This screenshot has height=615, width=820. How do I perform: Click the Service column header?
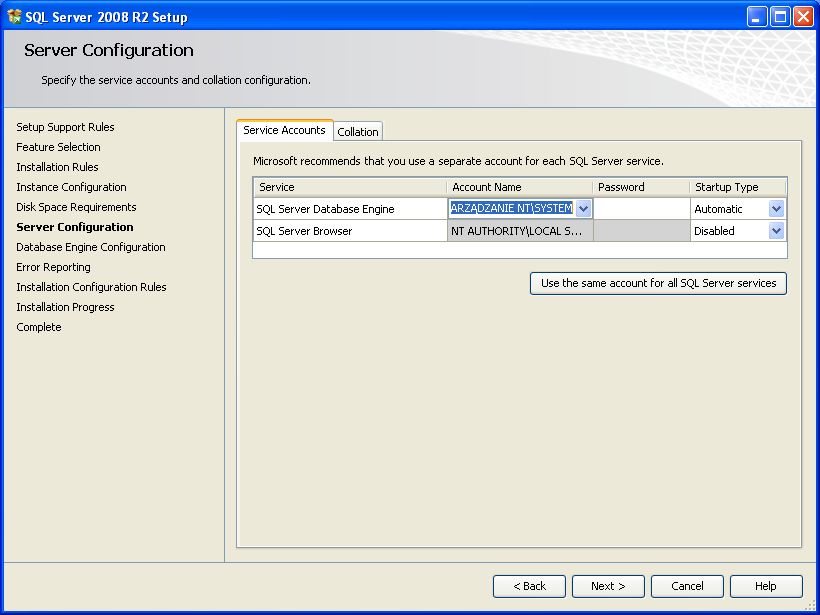pos(350,187)
